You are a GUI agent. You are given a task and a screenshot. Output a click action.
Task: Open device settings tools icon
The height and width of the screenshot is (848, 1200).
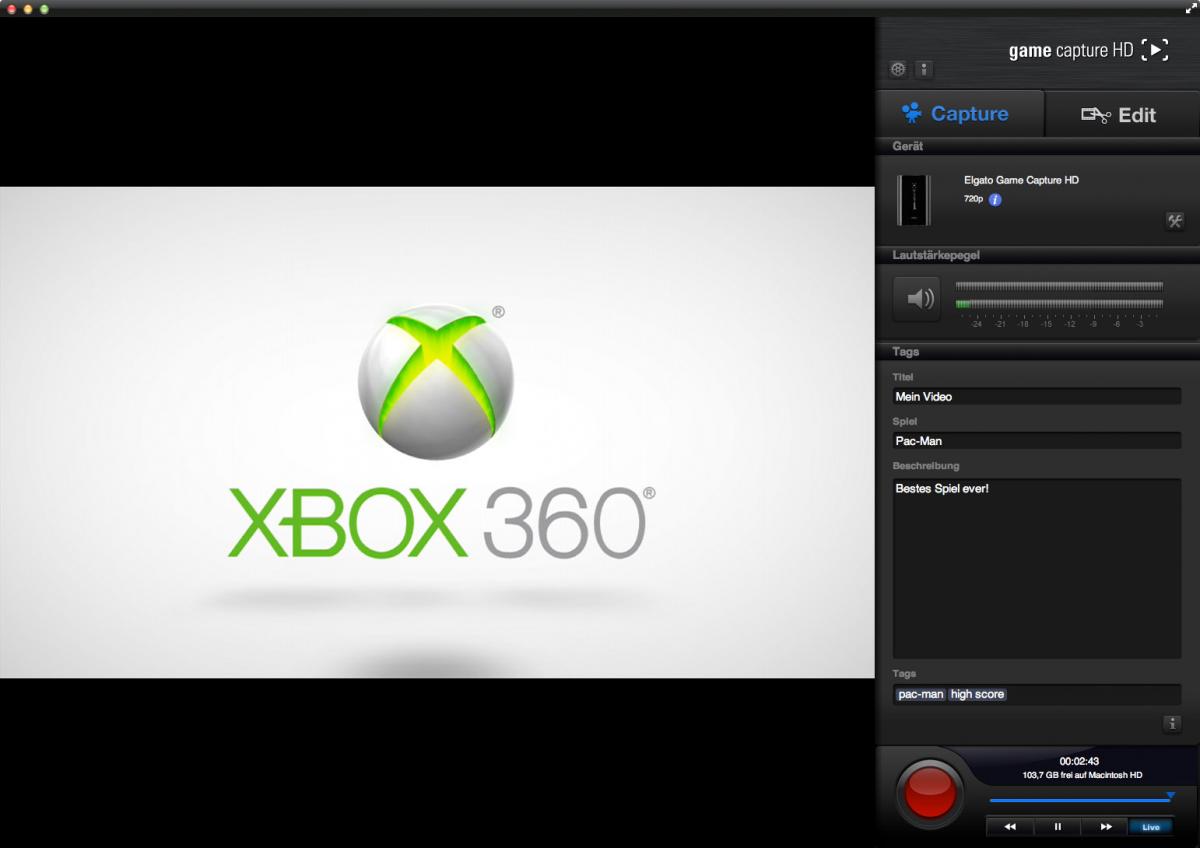(1175, 221)
